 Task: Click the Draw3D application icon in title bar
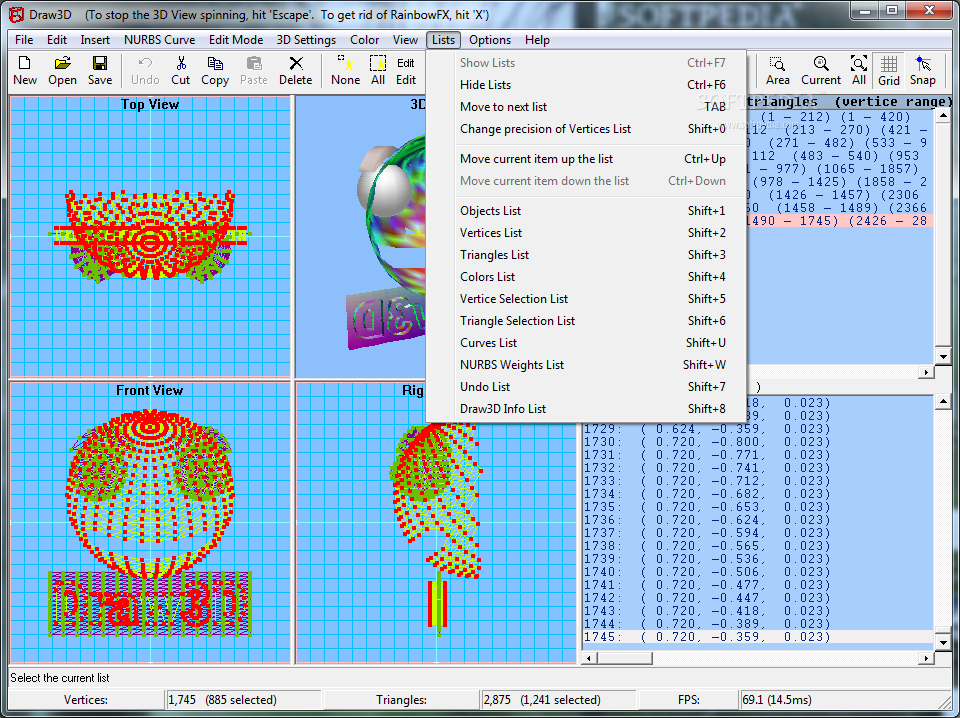point(17,15)
